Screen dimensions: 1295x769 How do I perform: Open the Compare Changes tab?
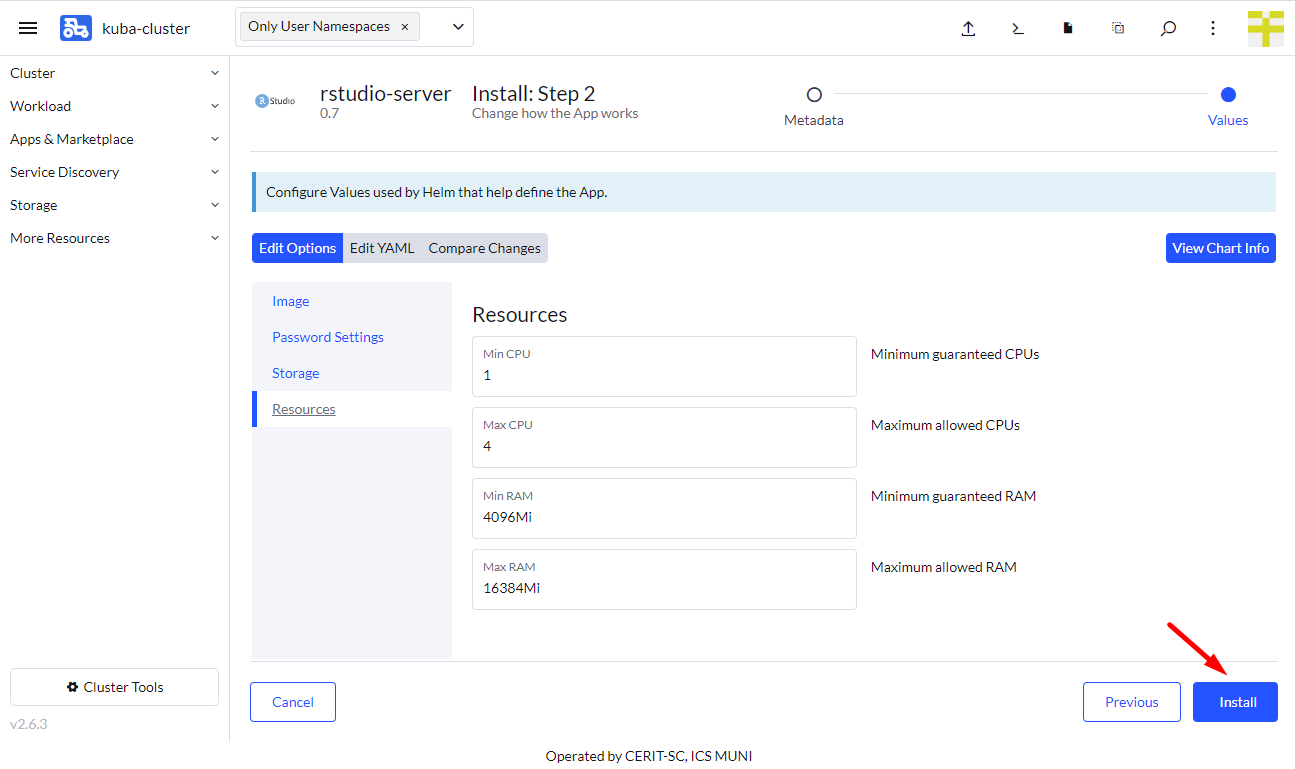[484, 247]
